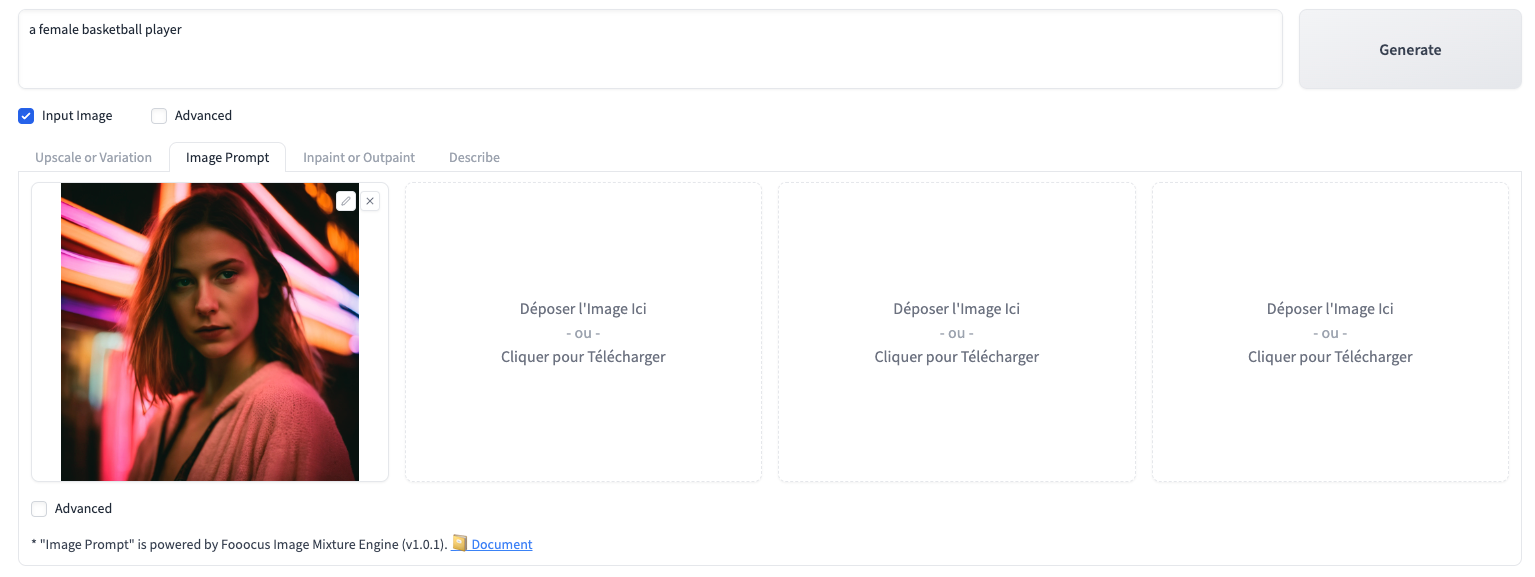Viewport: 1535px width, 577px height.
Task: Select the uploaded portrait image thumbnail
Action: pyautogui.click(x=210, y=332)
